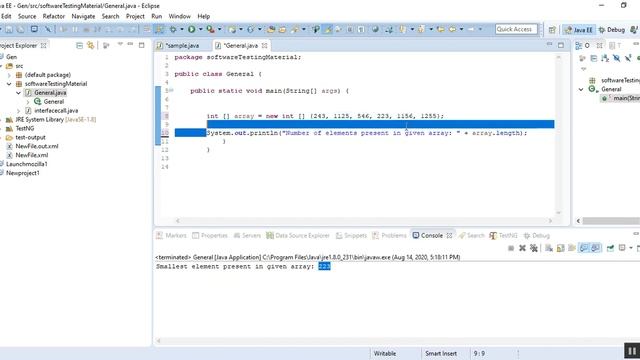The height and width of the screenshot is (360, 640).
Task: Open the Navigate menu
Action: click(x=83, y=16)
